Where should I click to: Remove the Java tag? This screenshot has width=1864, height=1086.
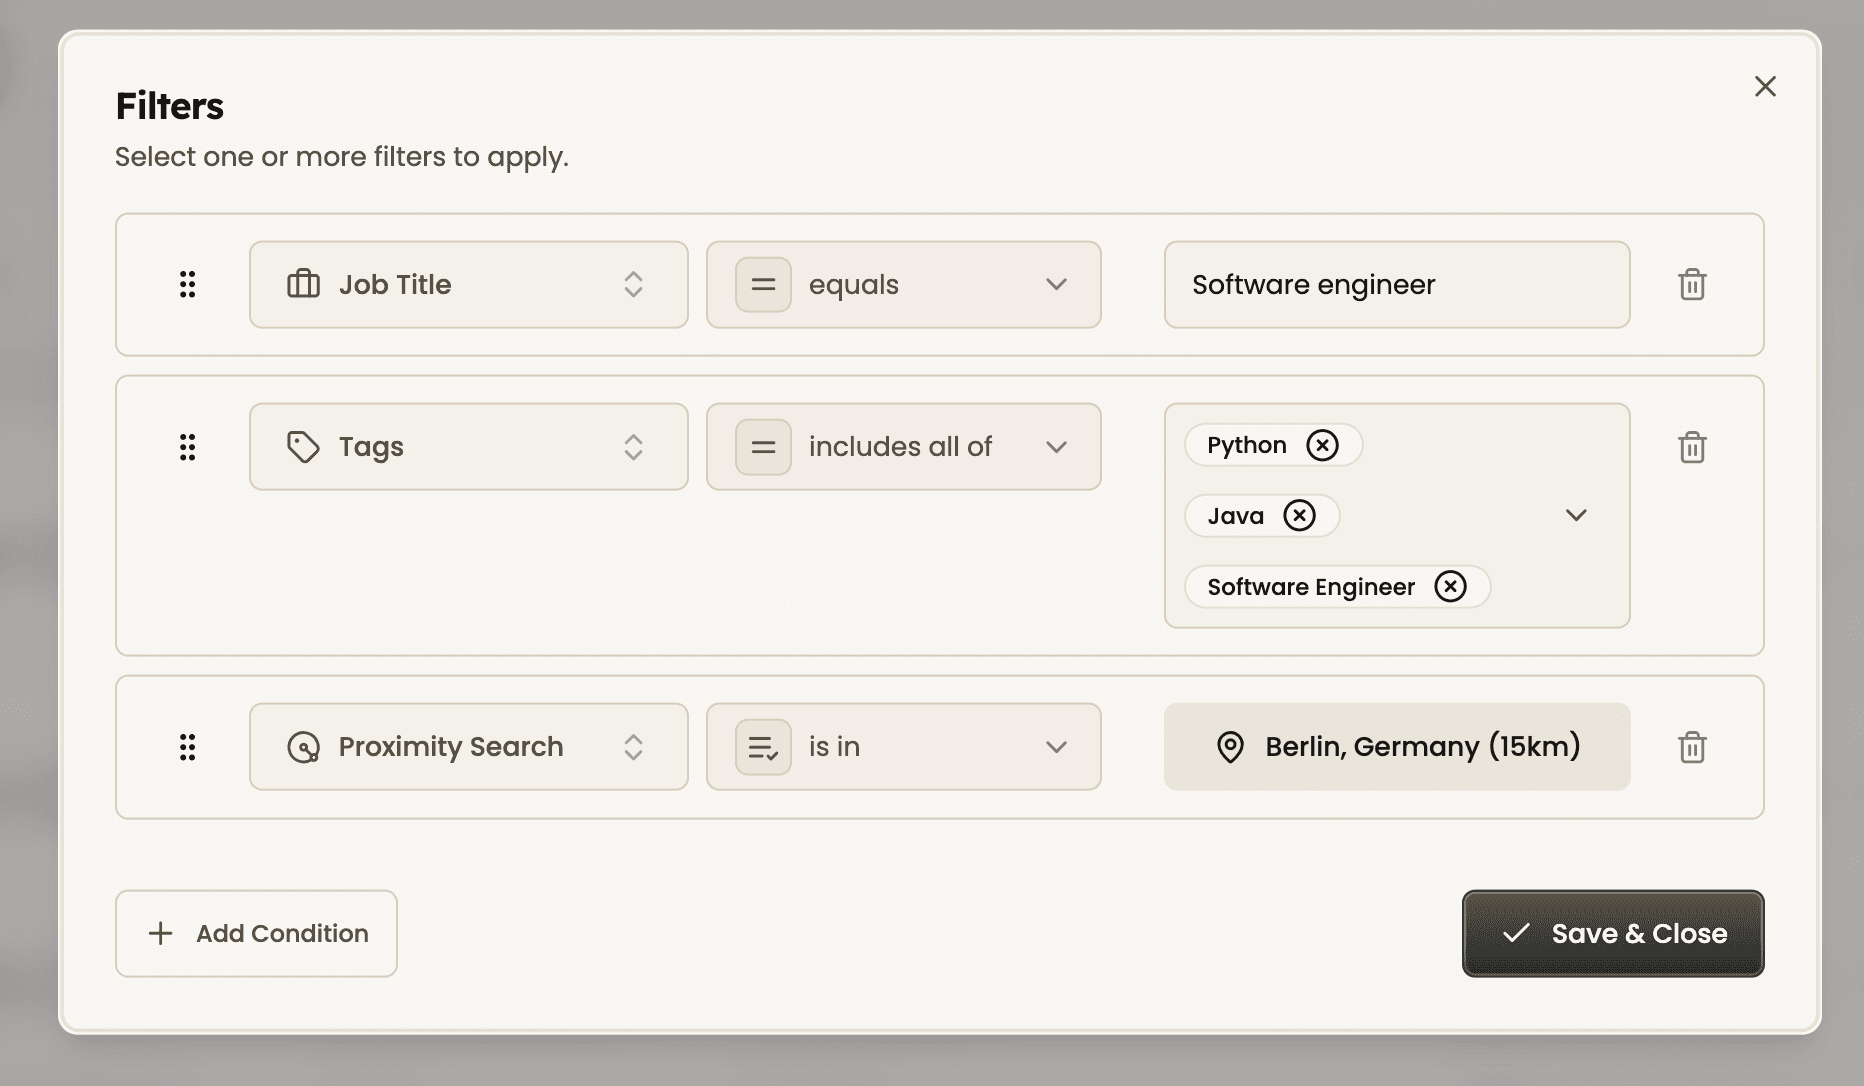click(1299, 515)
